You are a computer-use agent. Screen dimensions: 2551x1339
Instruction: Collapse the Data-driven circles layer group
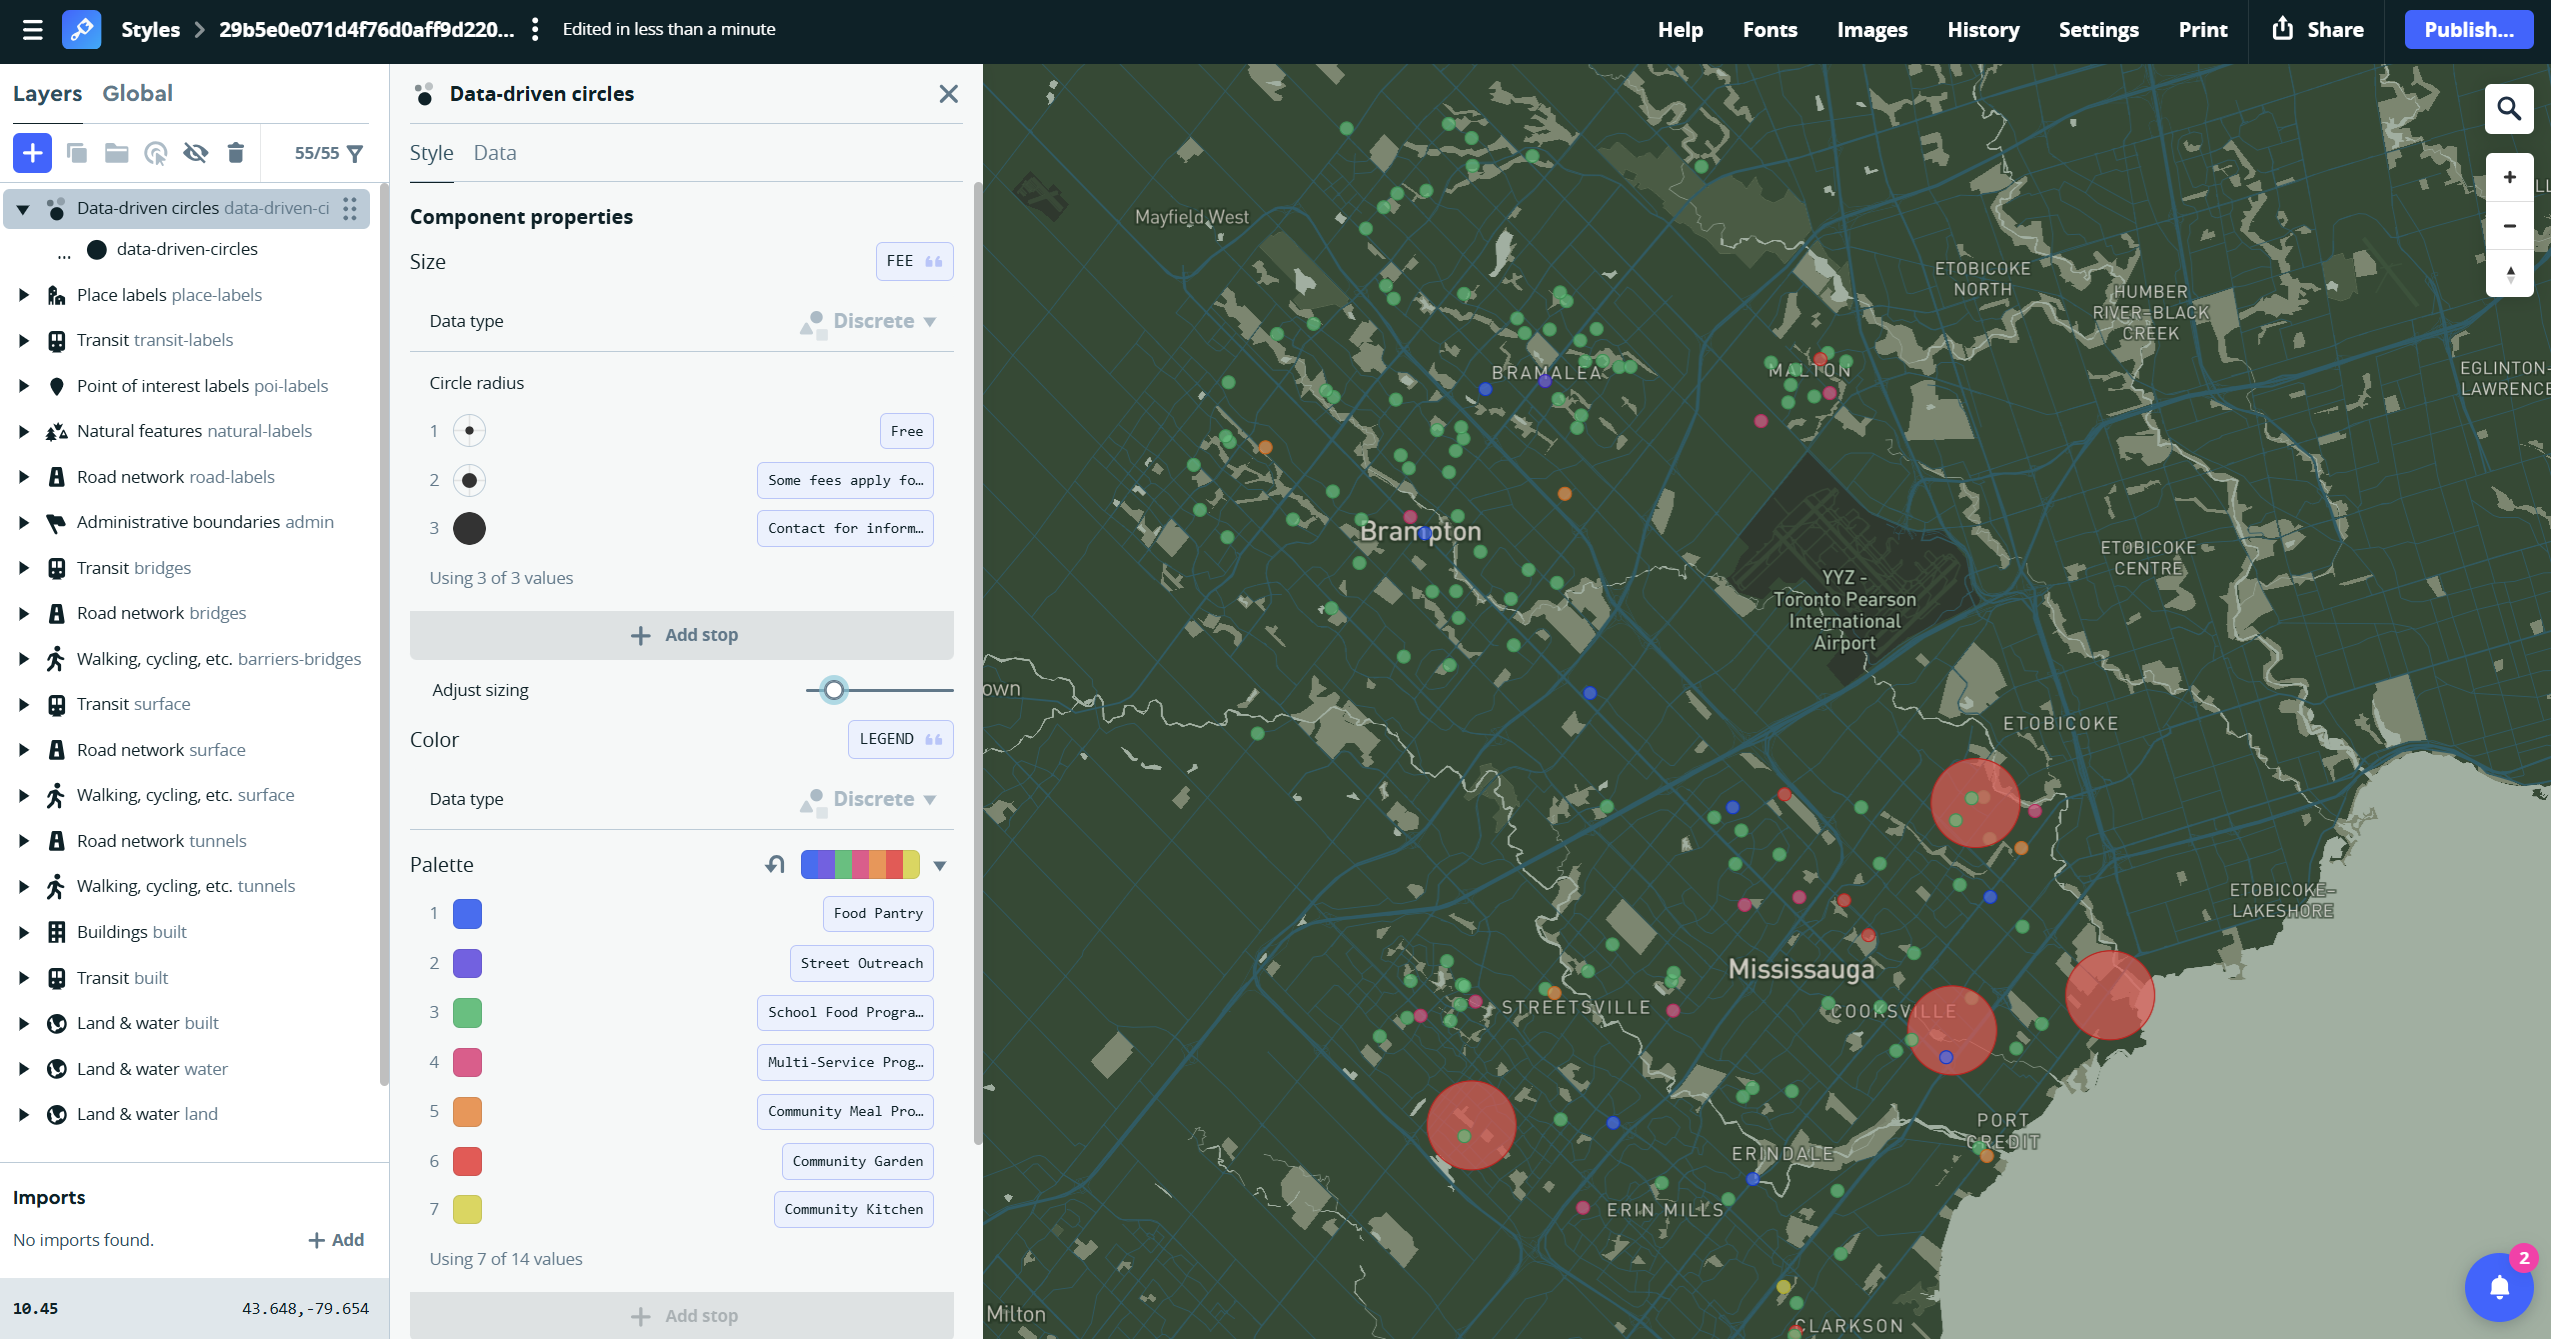23,209
